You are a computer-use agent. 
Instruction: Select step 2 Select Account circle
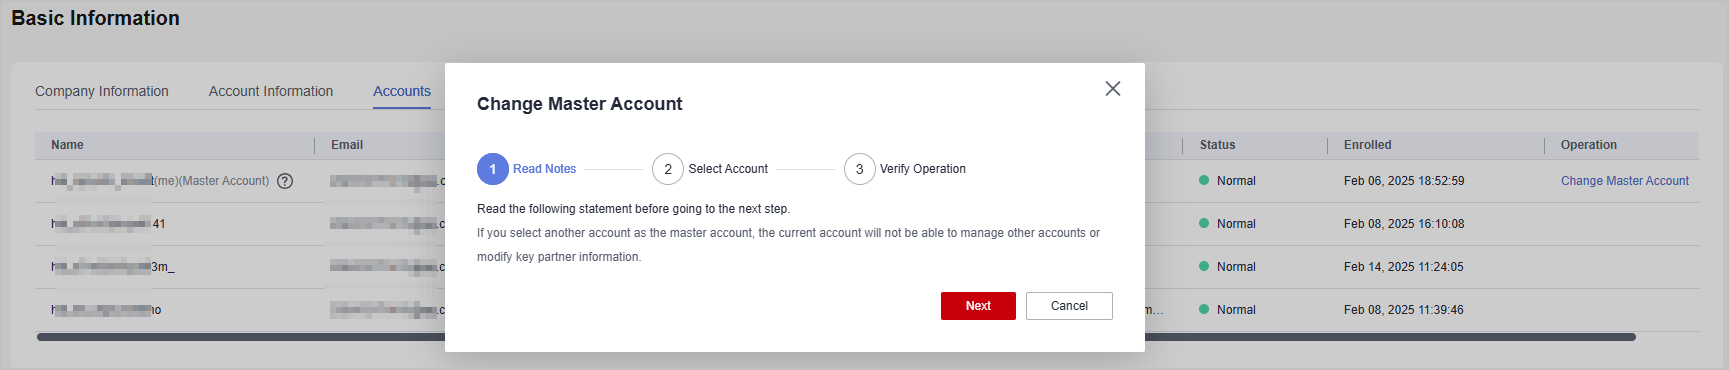point(668,169)
